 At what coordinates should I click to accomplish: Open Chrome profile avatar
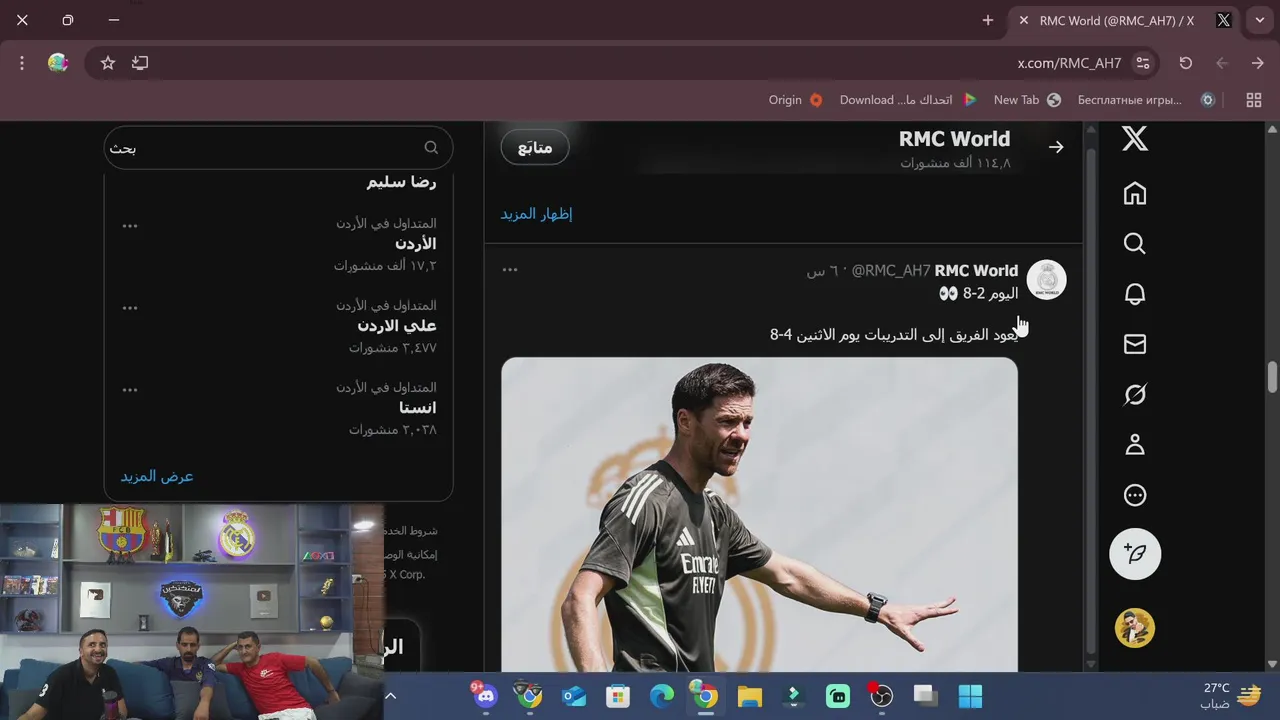(58, 63)
